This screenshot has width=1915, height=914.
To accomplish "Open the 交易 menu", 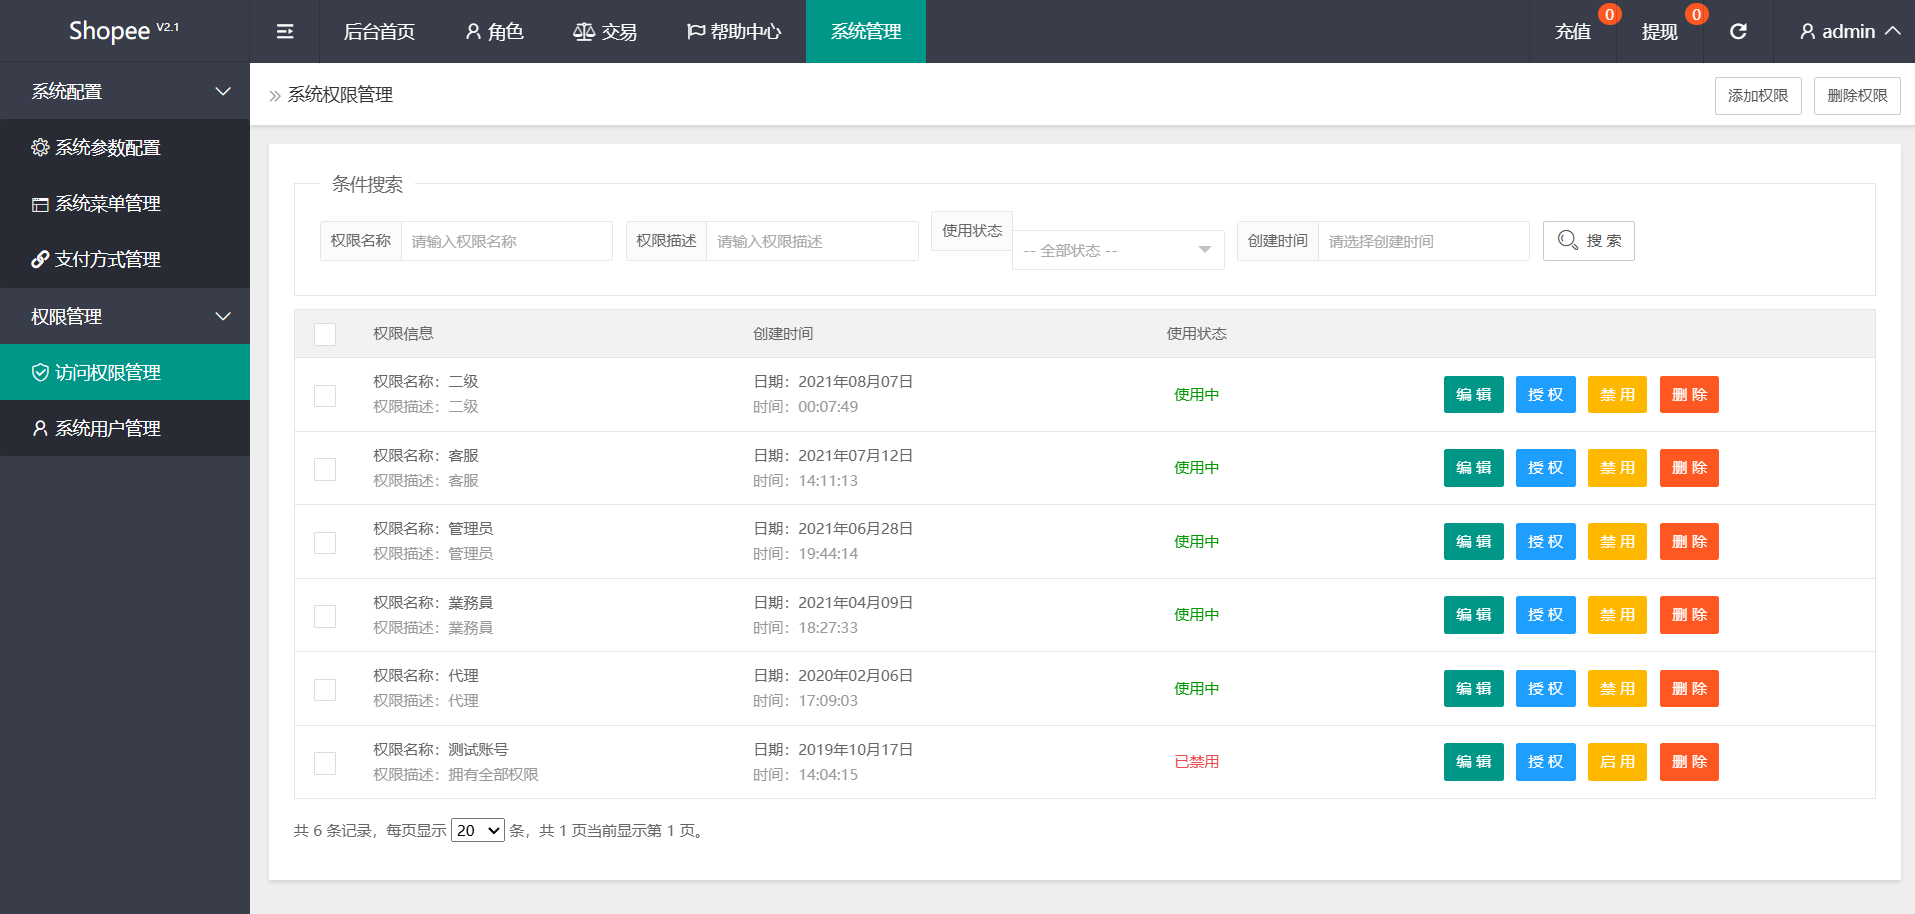I will point(604,32).
